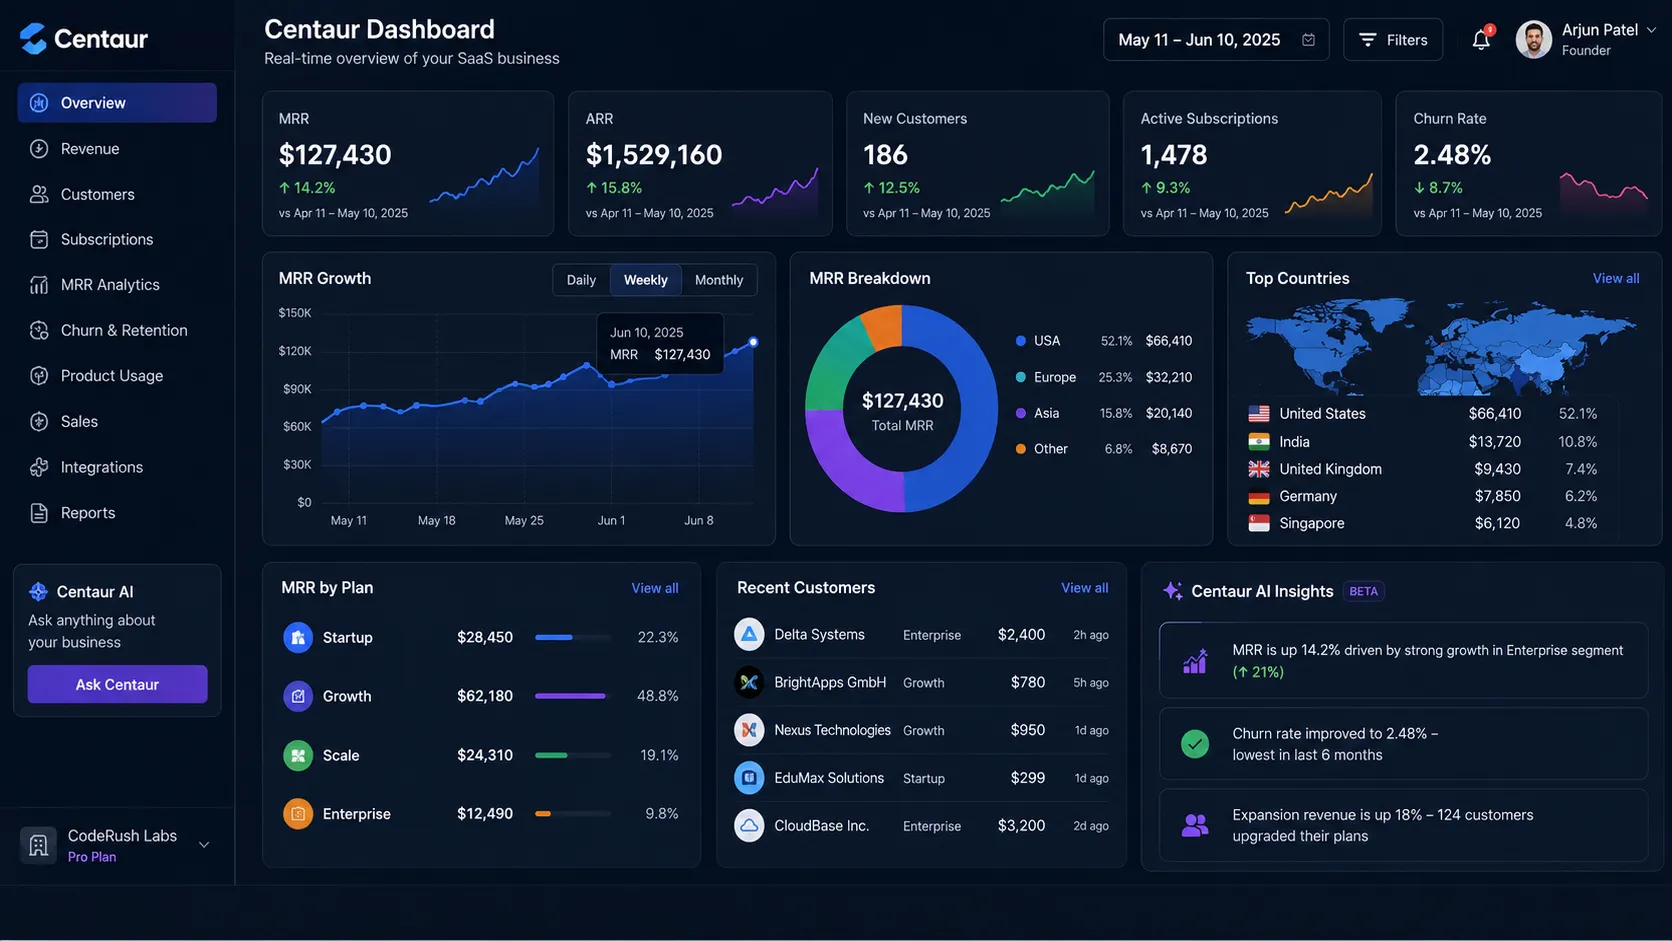Open Subscriptions from the sidebar
This screenshot has height=941, width=1672.
117,240
